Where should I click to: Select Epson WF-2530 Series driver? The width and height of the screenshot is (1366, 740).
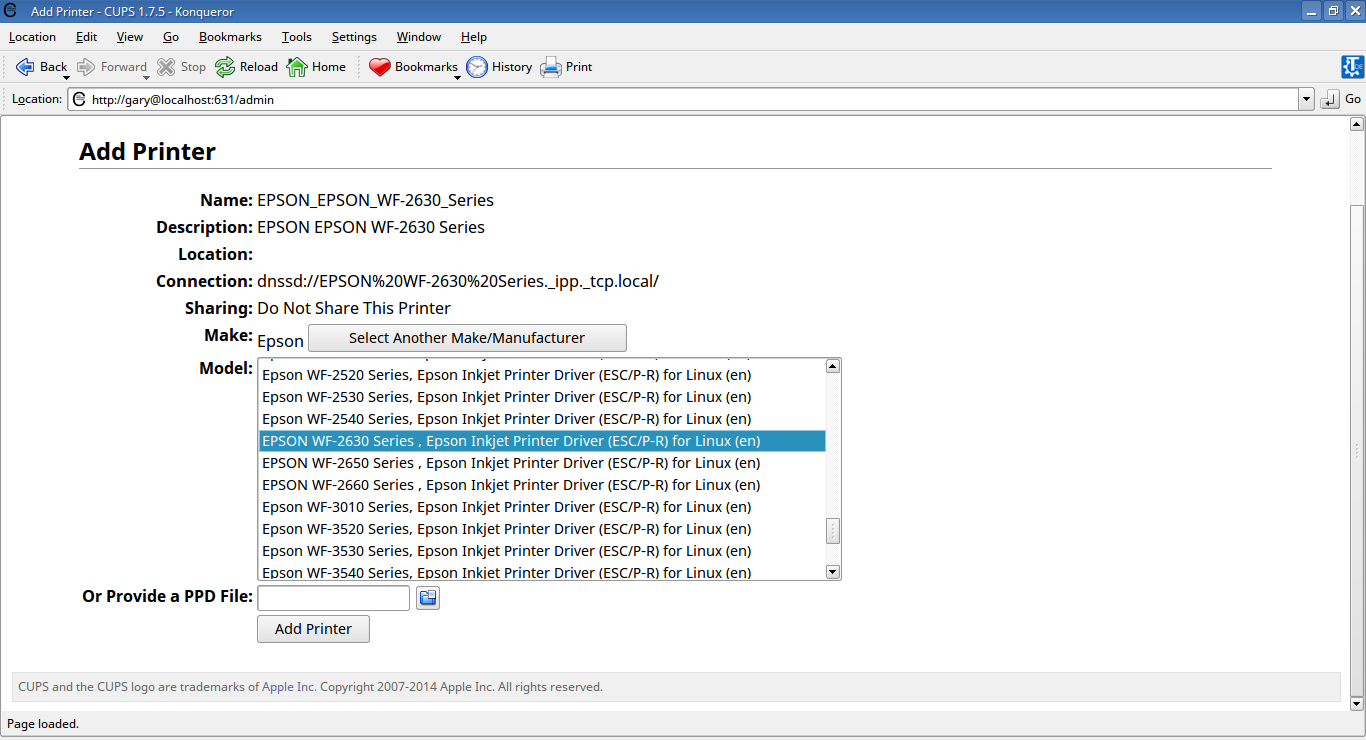pos(542,397)
